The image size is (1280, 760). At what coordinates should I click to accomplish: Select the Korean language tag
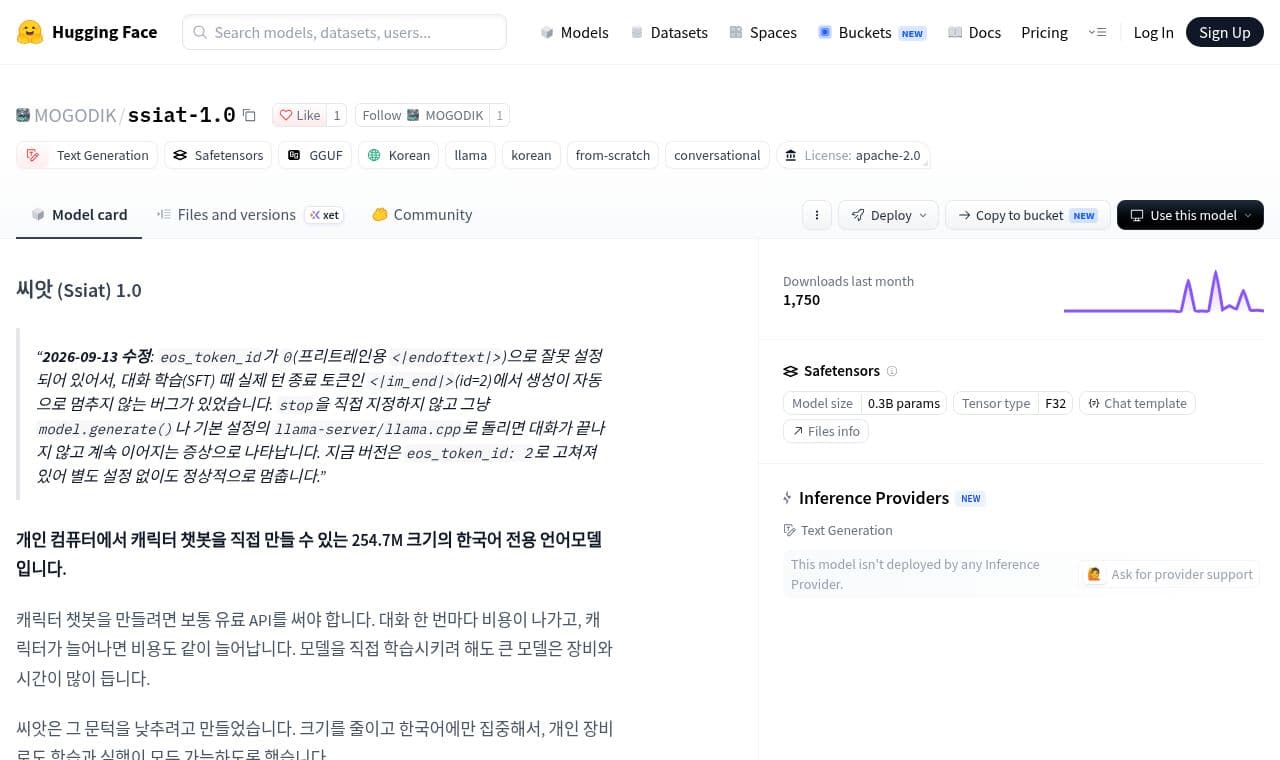pos(398,155)
